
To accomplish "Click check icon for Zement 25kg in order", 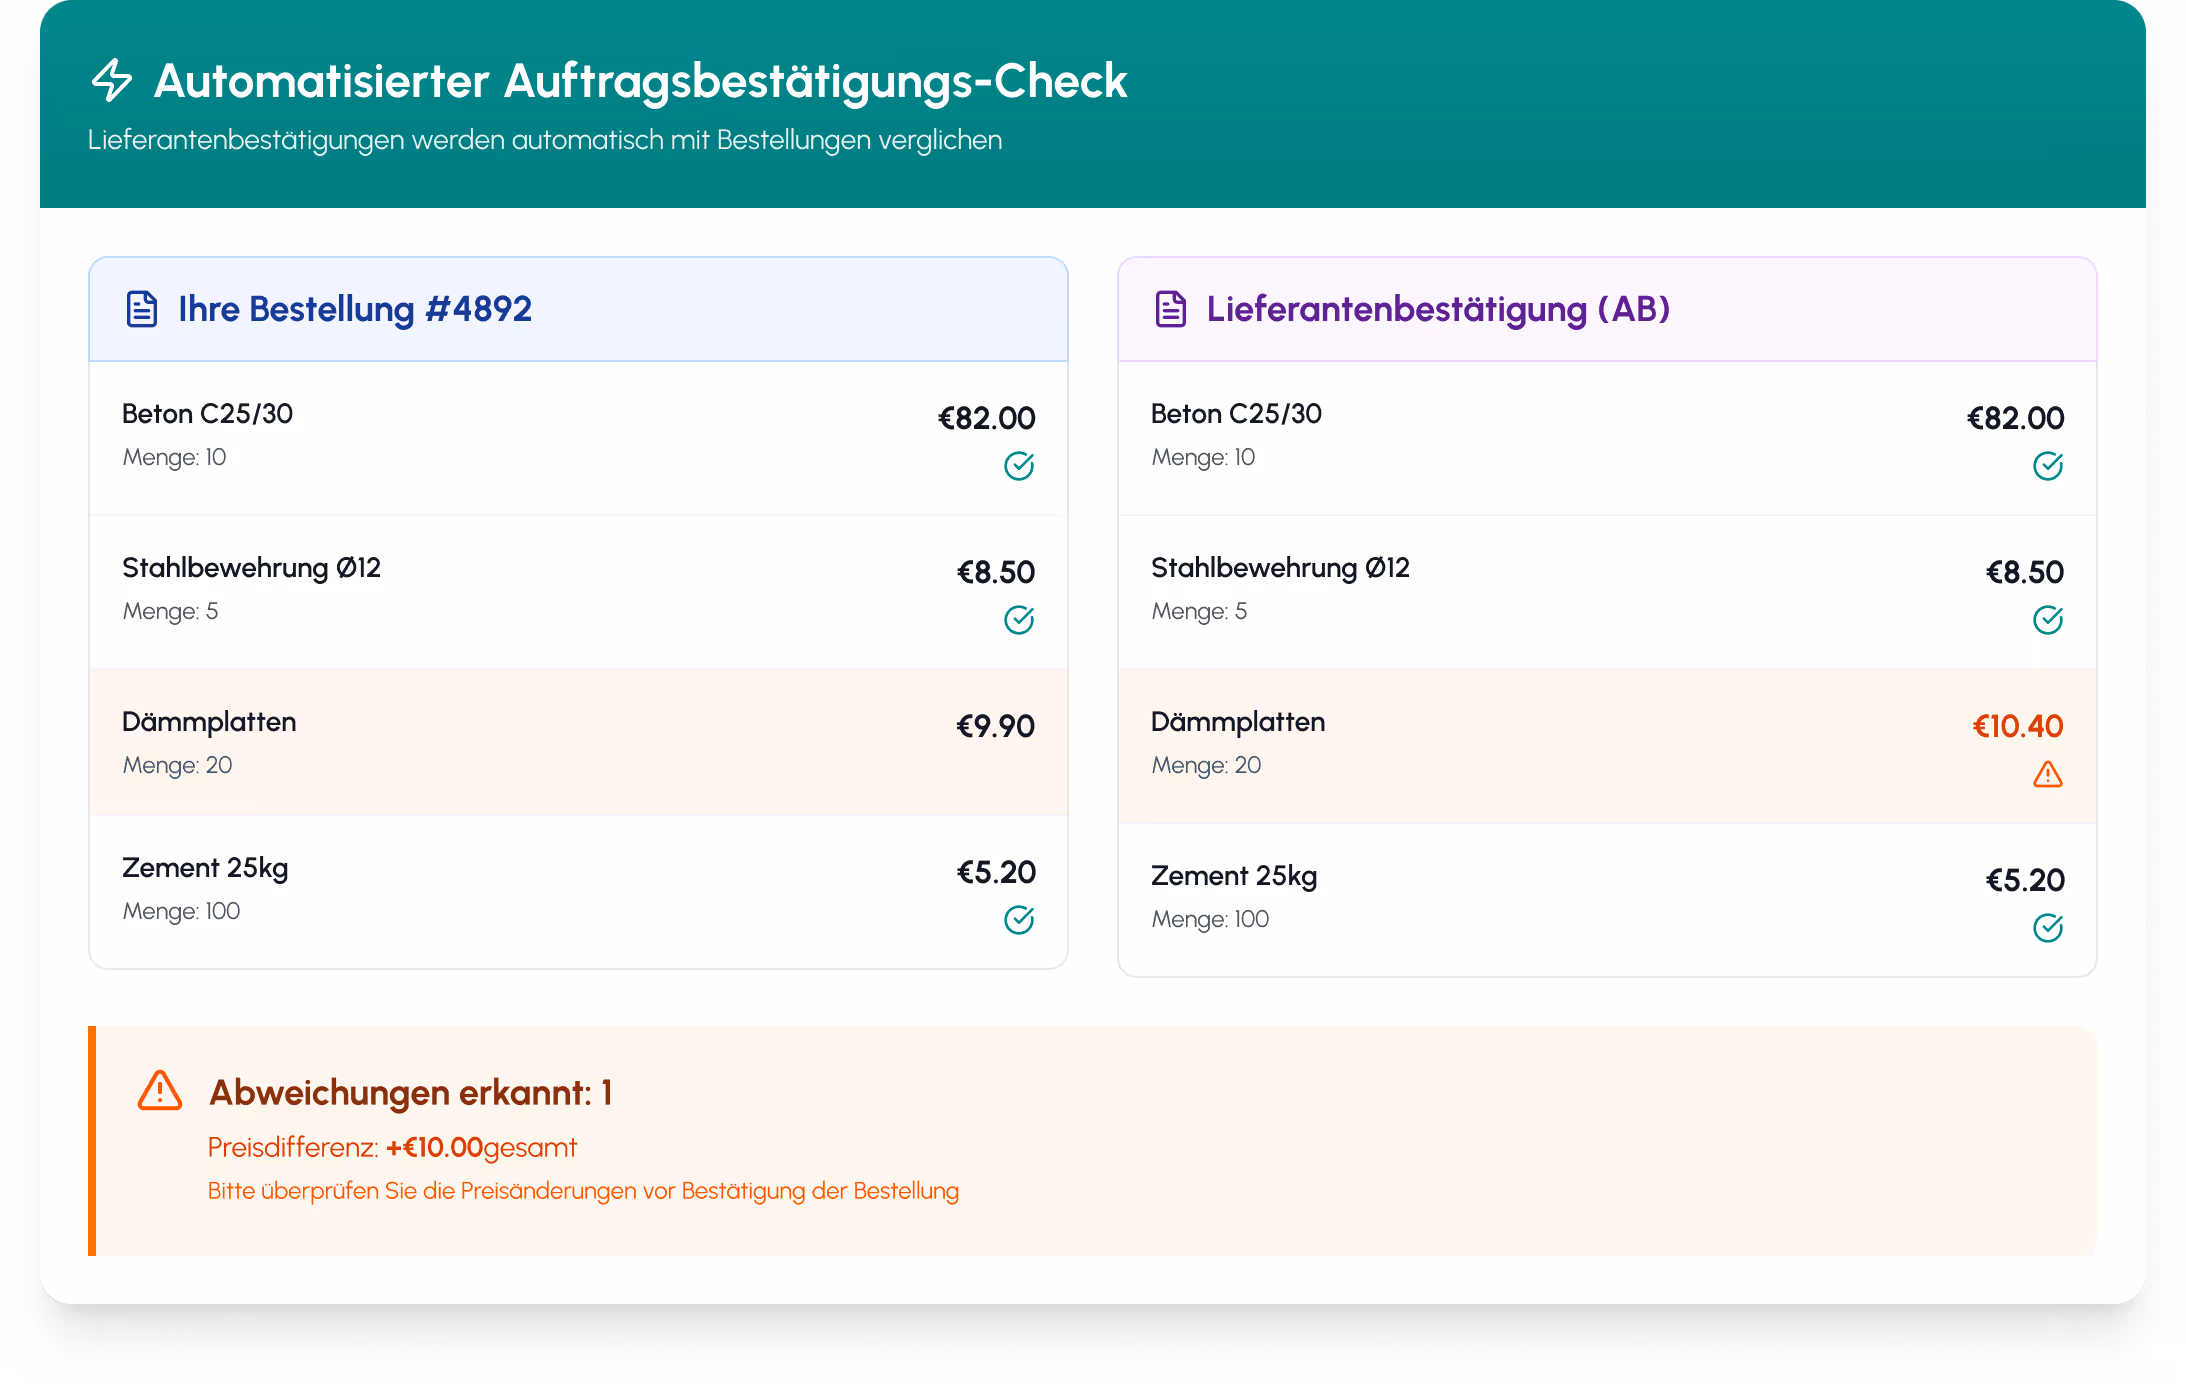I will pyautogui.click(x=1019, y=920).
